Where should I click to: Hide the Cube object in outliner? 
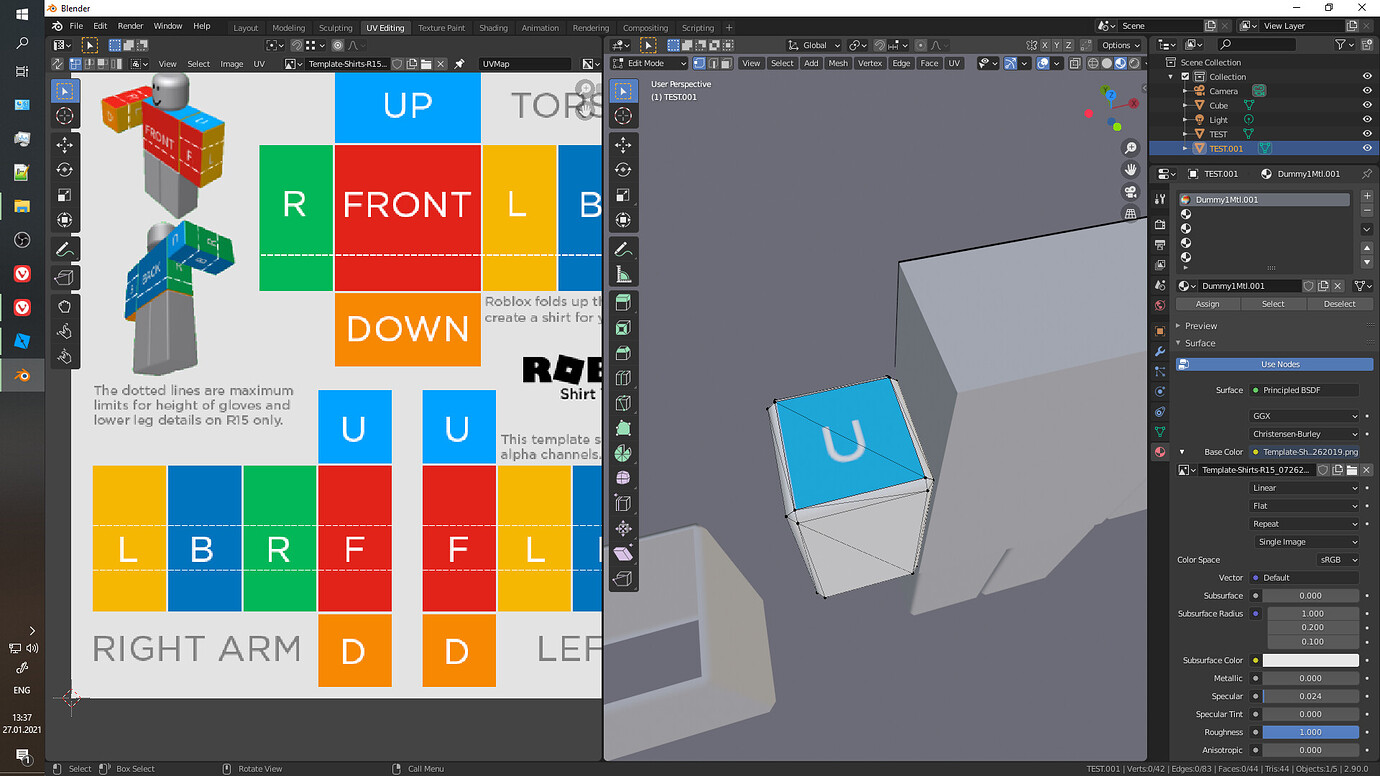pyautogui.click(x=1367, y=105)
